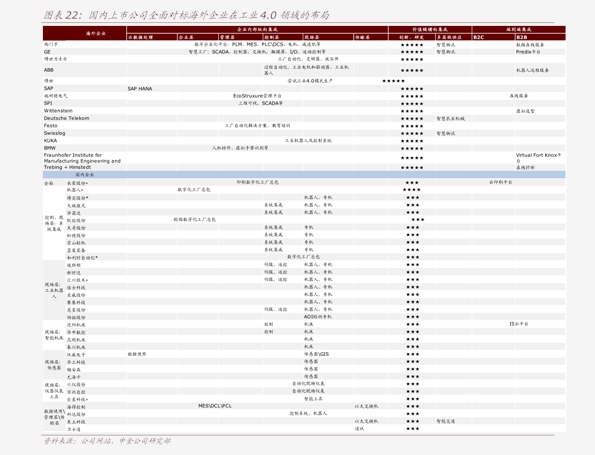Viewport: 595px width, 455px height.
Task: Click the table title 图表 22
Action: (186, 15)
